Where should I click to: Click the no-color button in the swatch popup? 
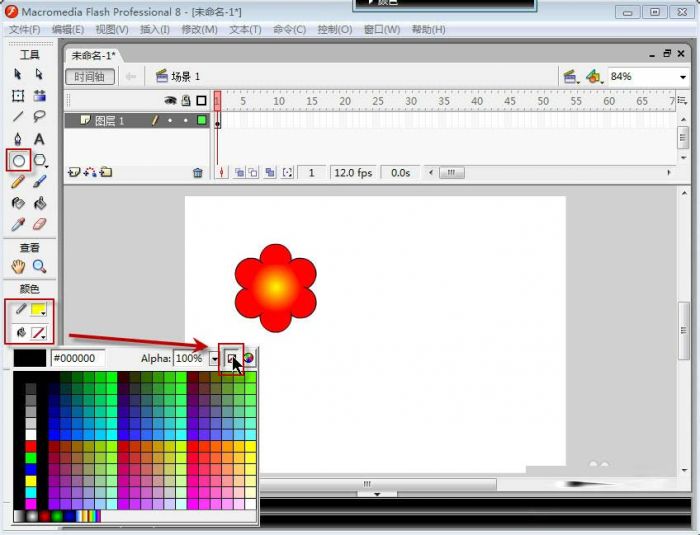[231, 357]
